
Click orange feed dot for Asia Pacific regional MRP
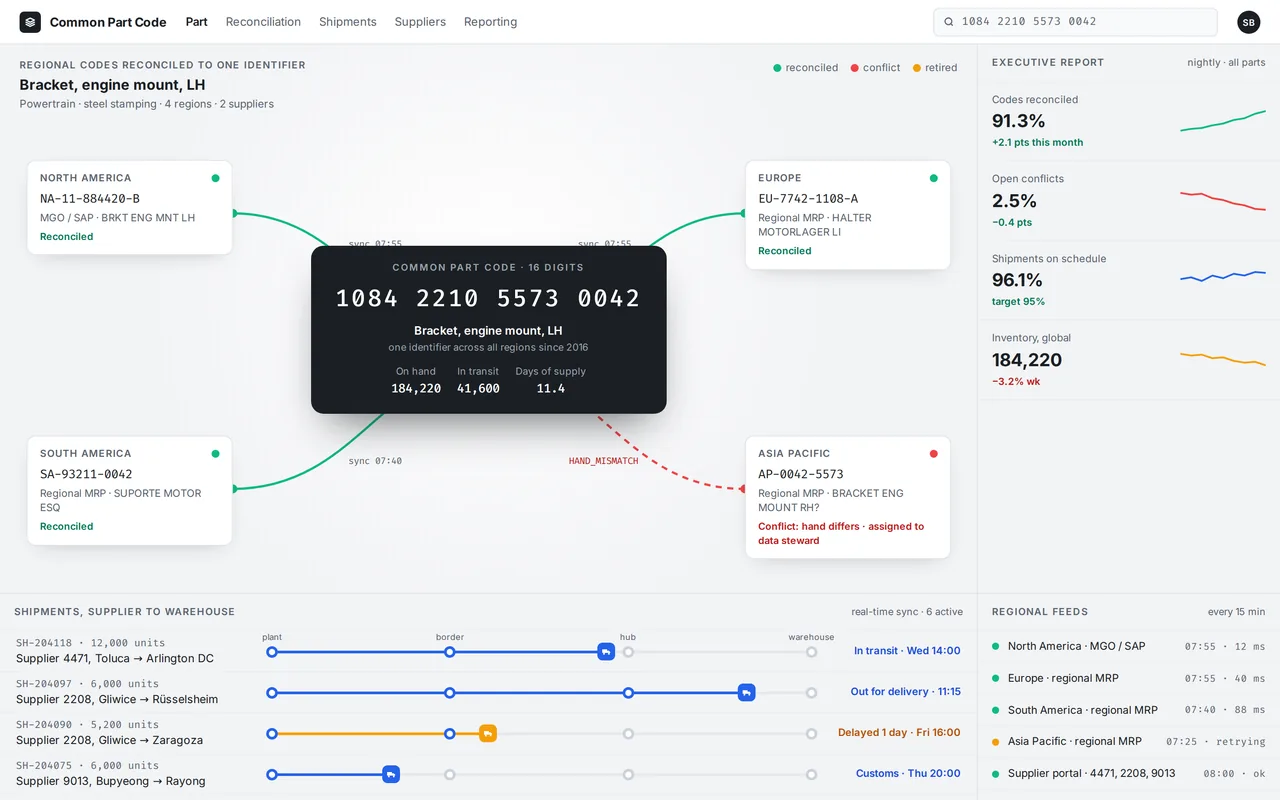coord(995,742)
